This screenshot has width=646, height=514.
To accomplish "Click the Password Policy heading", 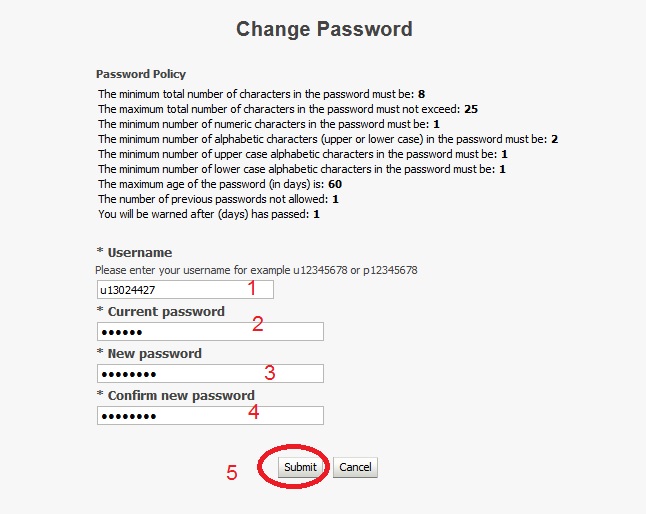I will click(140, 74).
